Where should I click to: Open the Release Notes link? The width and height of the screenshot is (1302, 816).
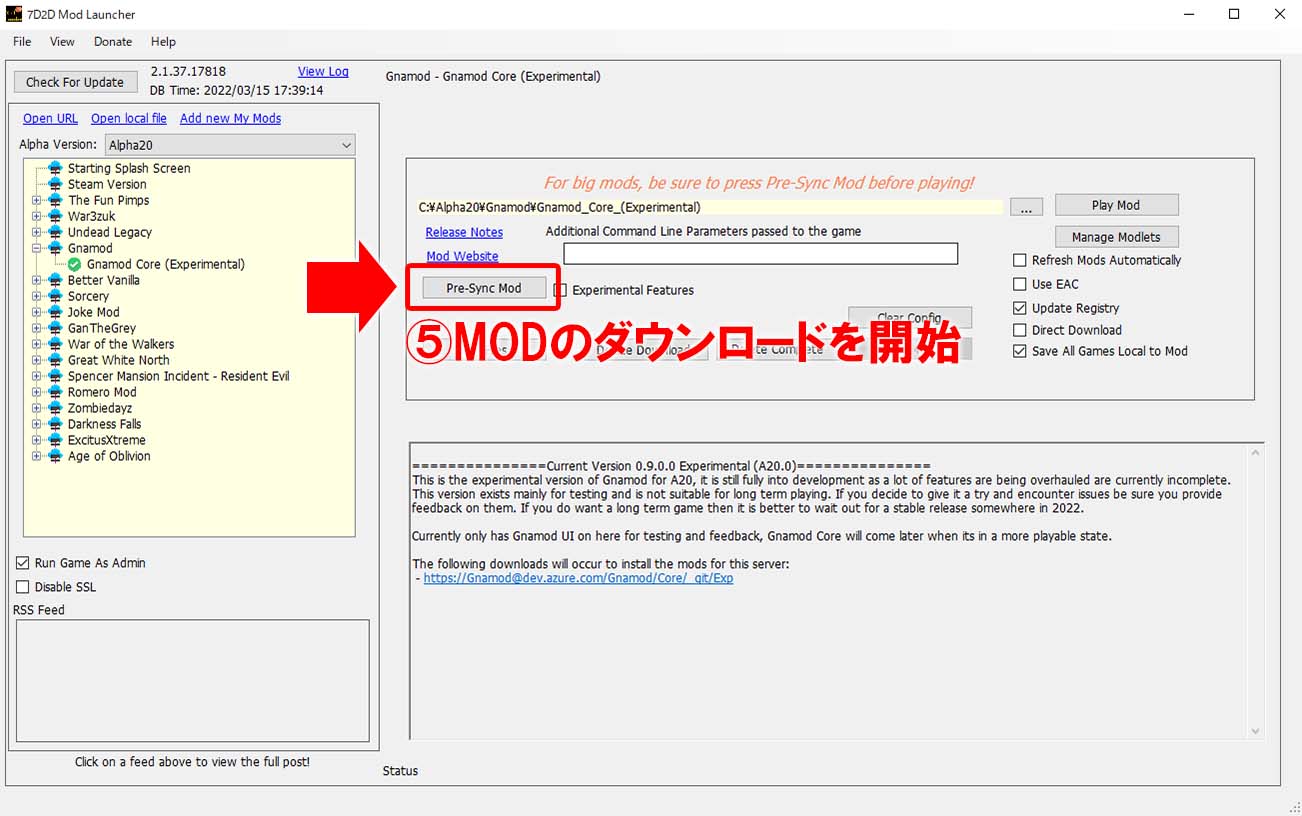464,232
